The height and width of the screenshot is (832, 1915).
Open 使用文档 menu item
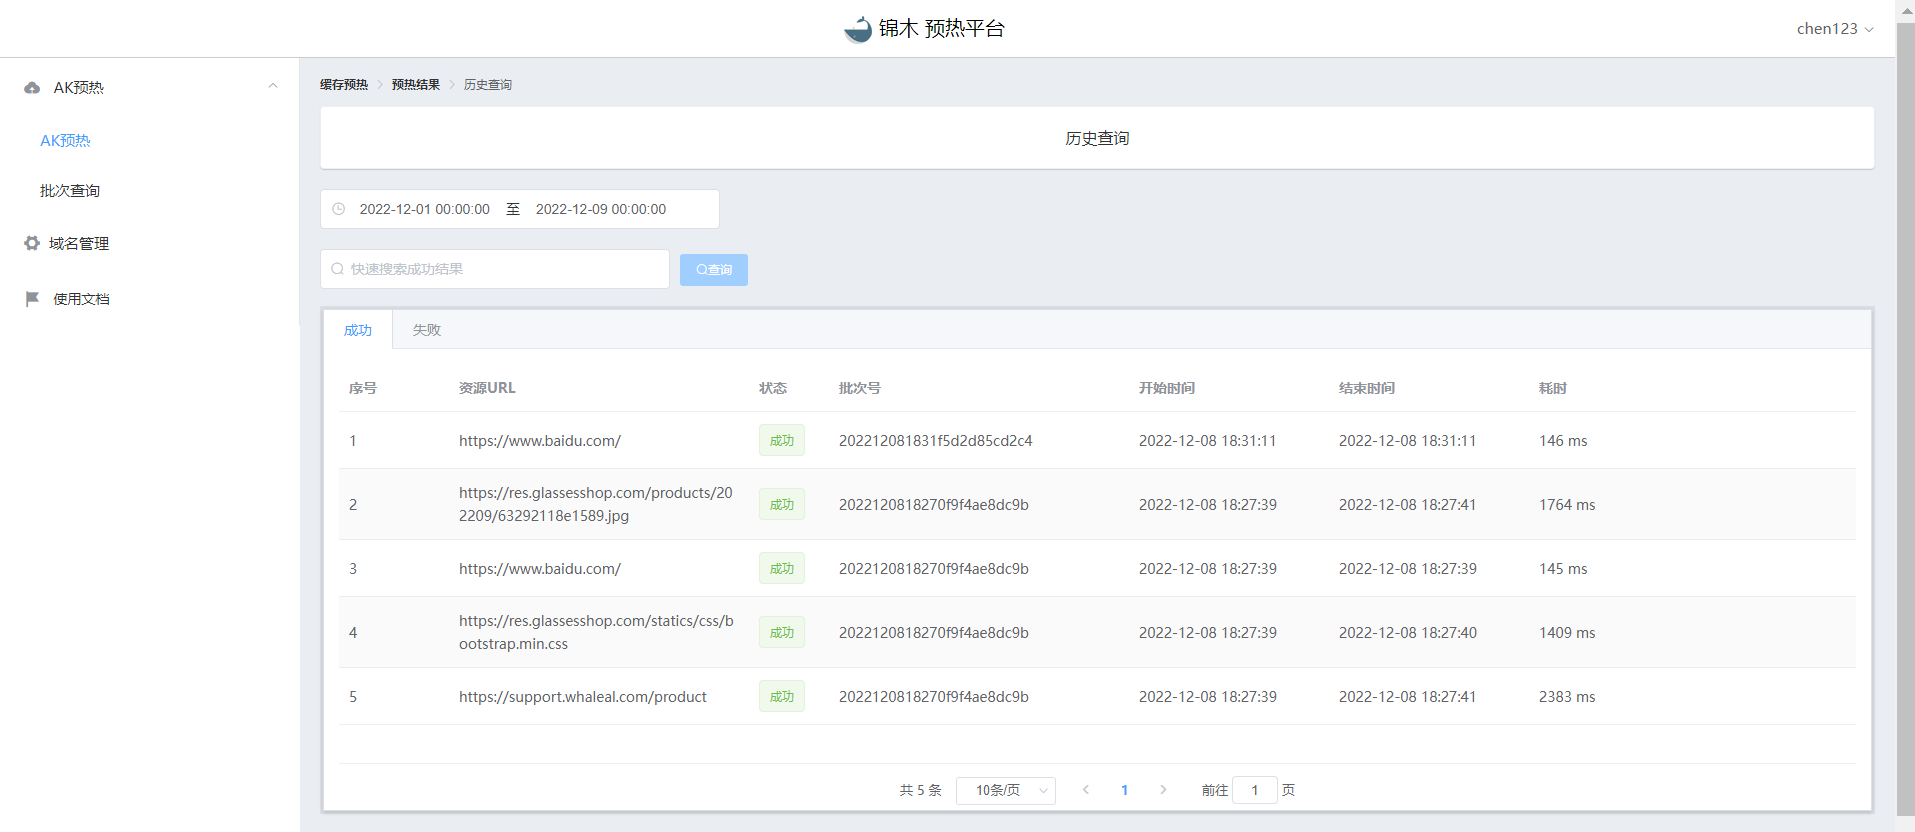point(81,299)
